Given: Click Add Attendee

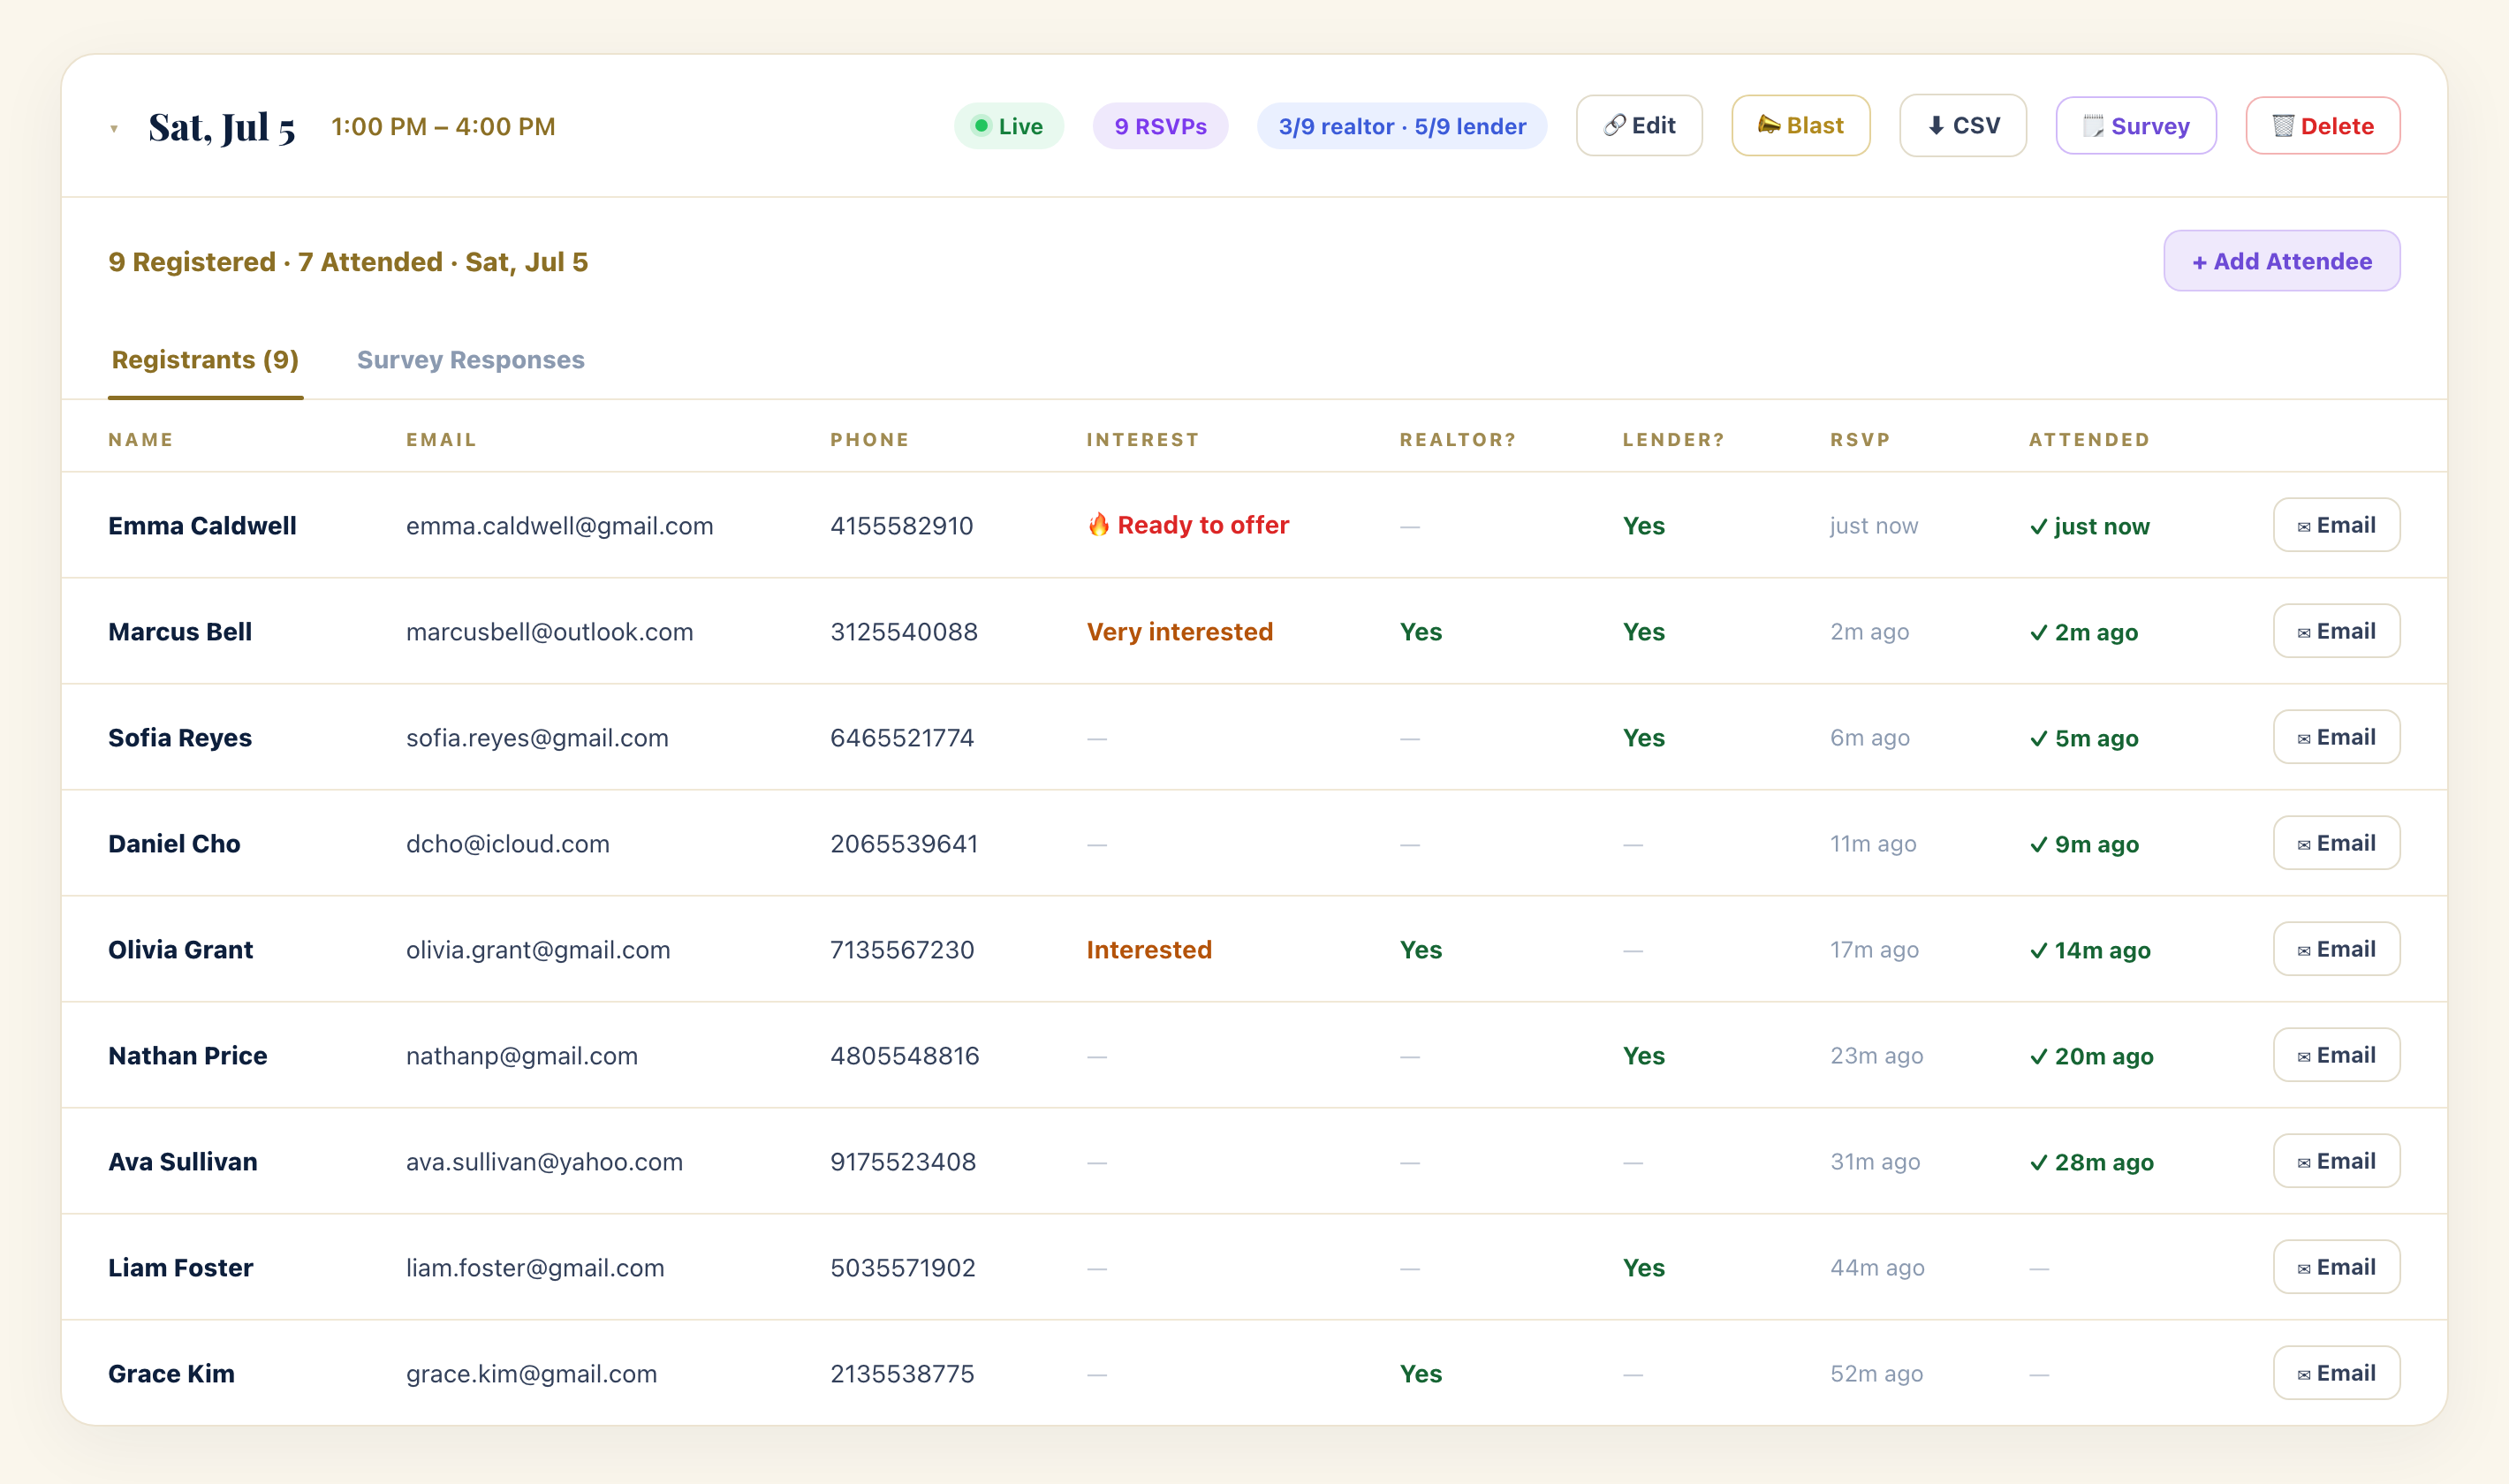Looking at the screenshot, I should tap(2281, 261).
